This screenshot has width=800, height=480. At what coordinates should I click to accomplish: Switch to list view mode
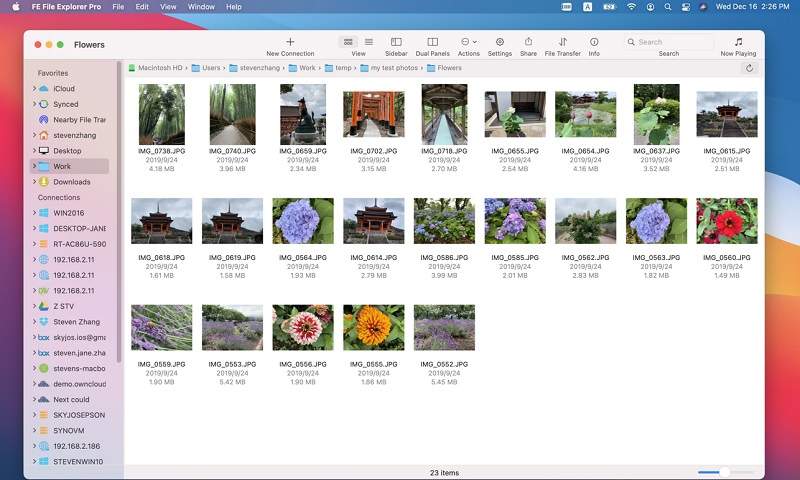tap(369, 42)
